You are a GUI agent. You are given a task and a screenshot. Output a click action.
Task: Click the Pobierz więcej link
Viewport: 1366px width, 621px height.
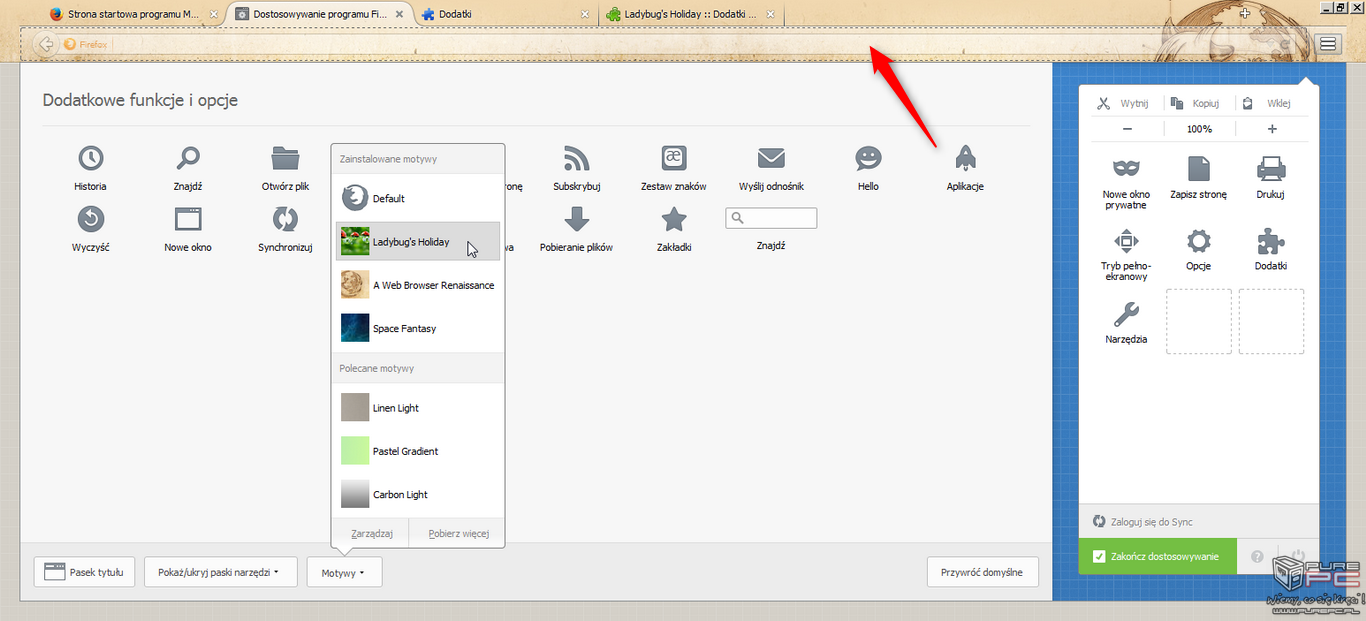459,533
